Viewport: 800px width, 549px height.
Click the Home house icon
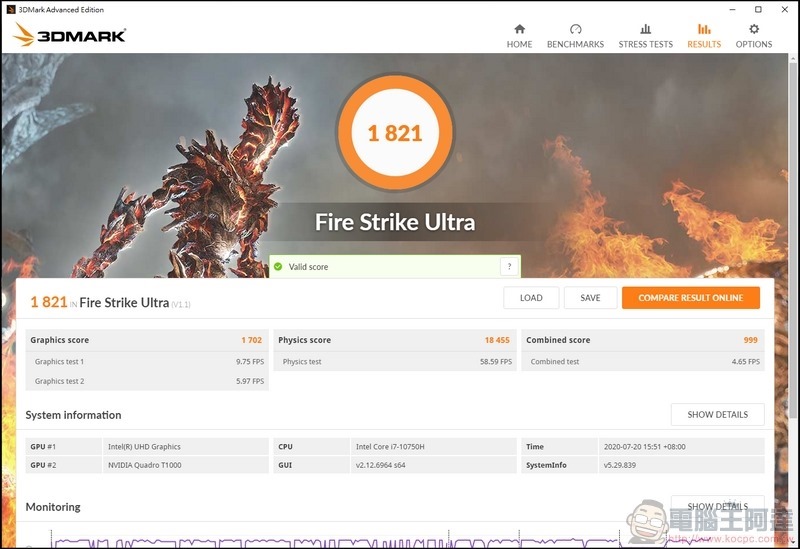(x=519, y=29)
